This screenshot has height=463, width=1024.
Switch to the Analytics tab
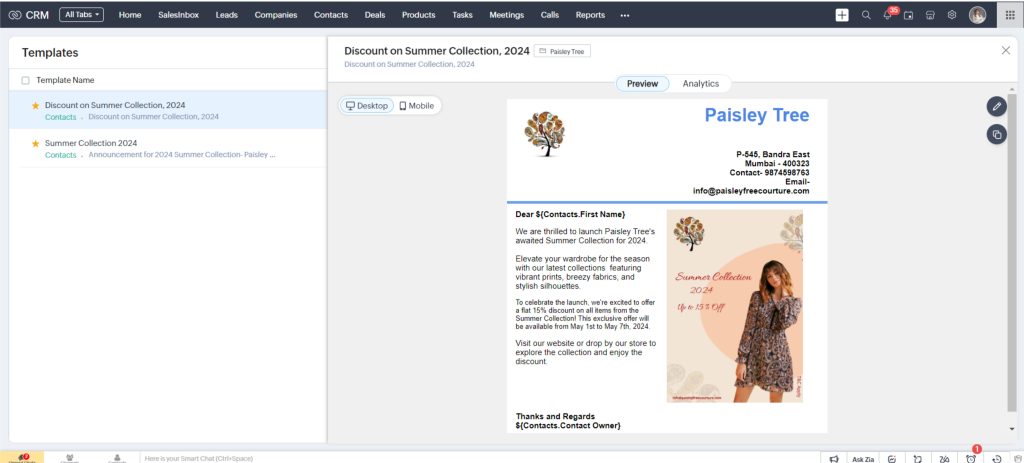(701, 84)
